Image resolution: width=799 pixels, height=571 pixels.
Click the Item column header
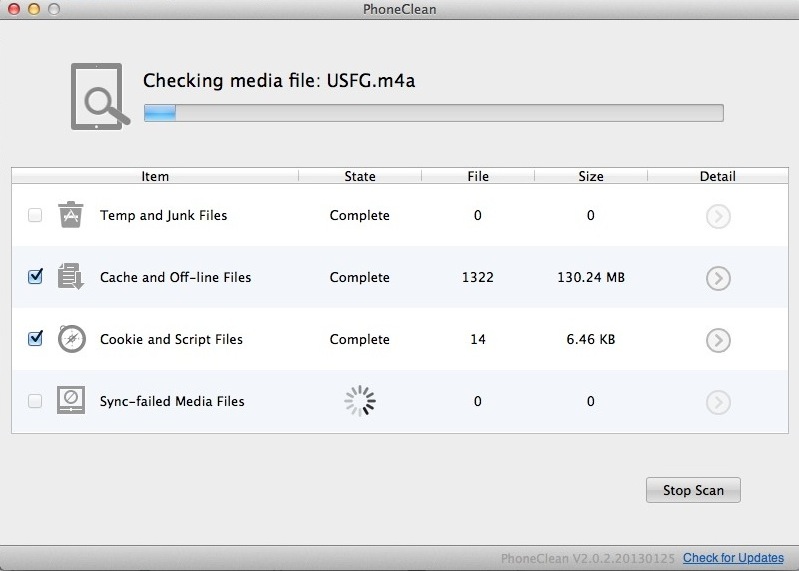[155, 176]
